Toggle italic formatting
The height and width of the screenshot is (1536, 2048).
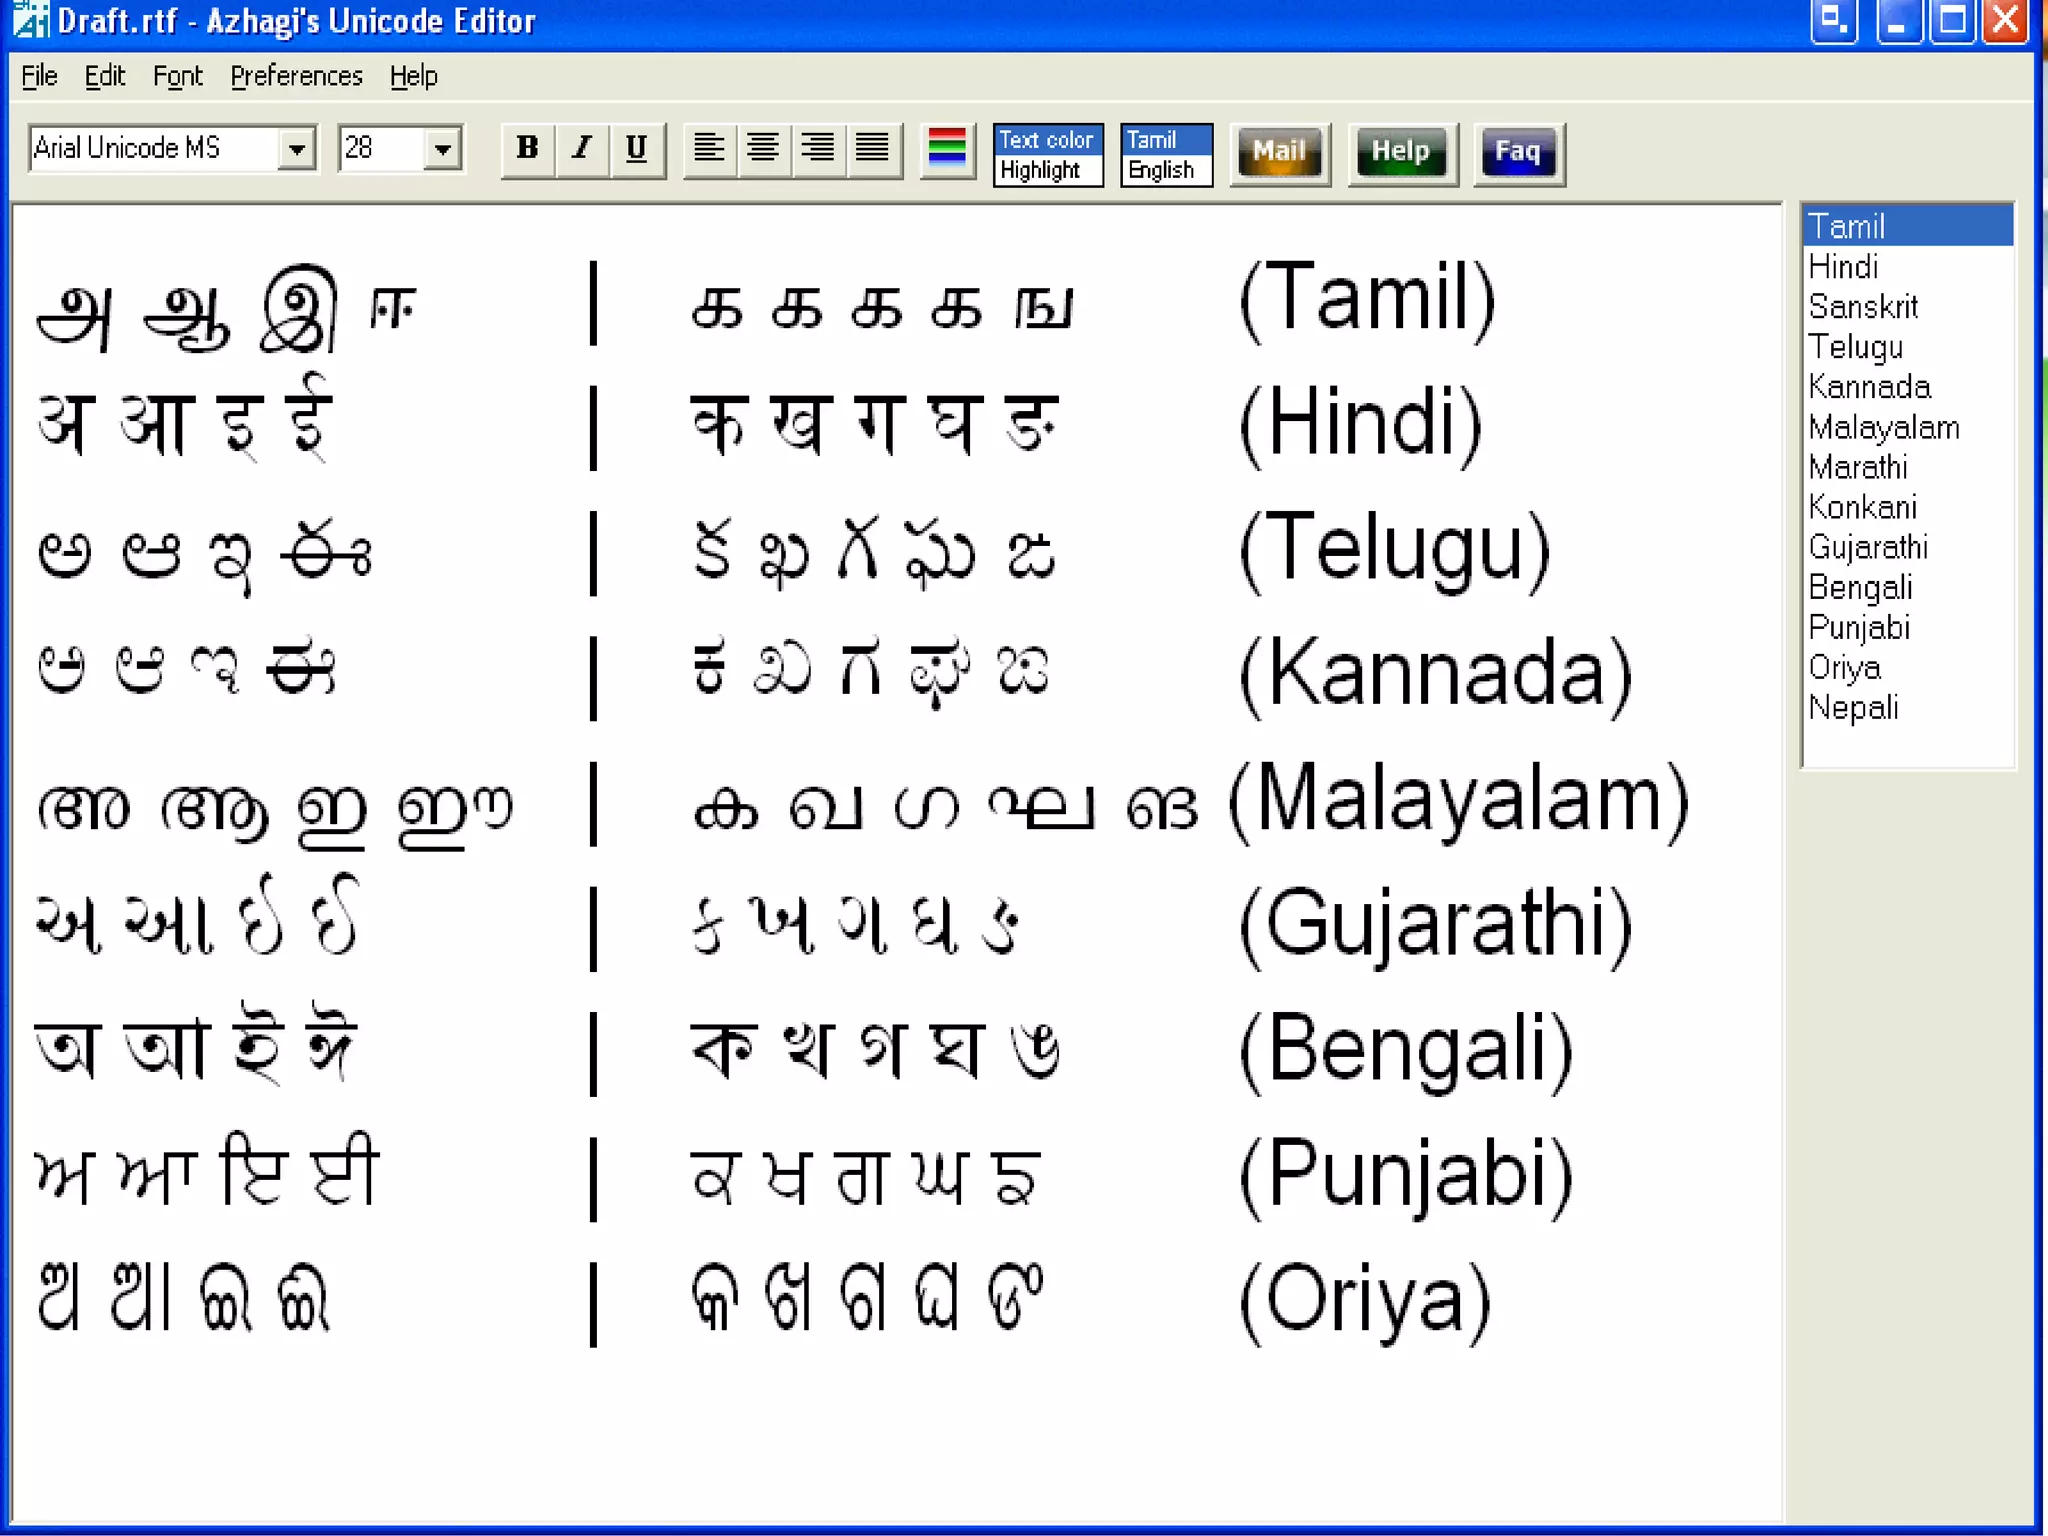(582, 149)
